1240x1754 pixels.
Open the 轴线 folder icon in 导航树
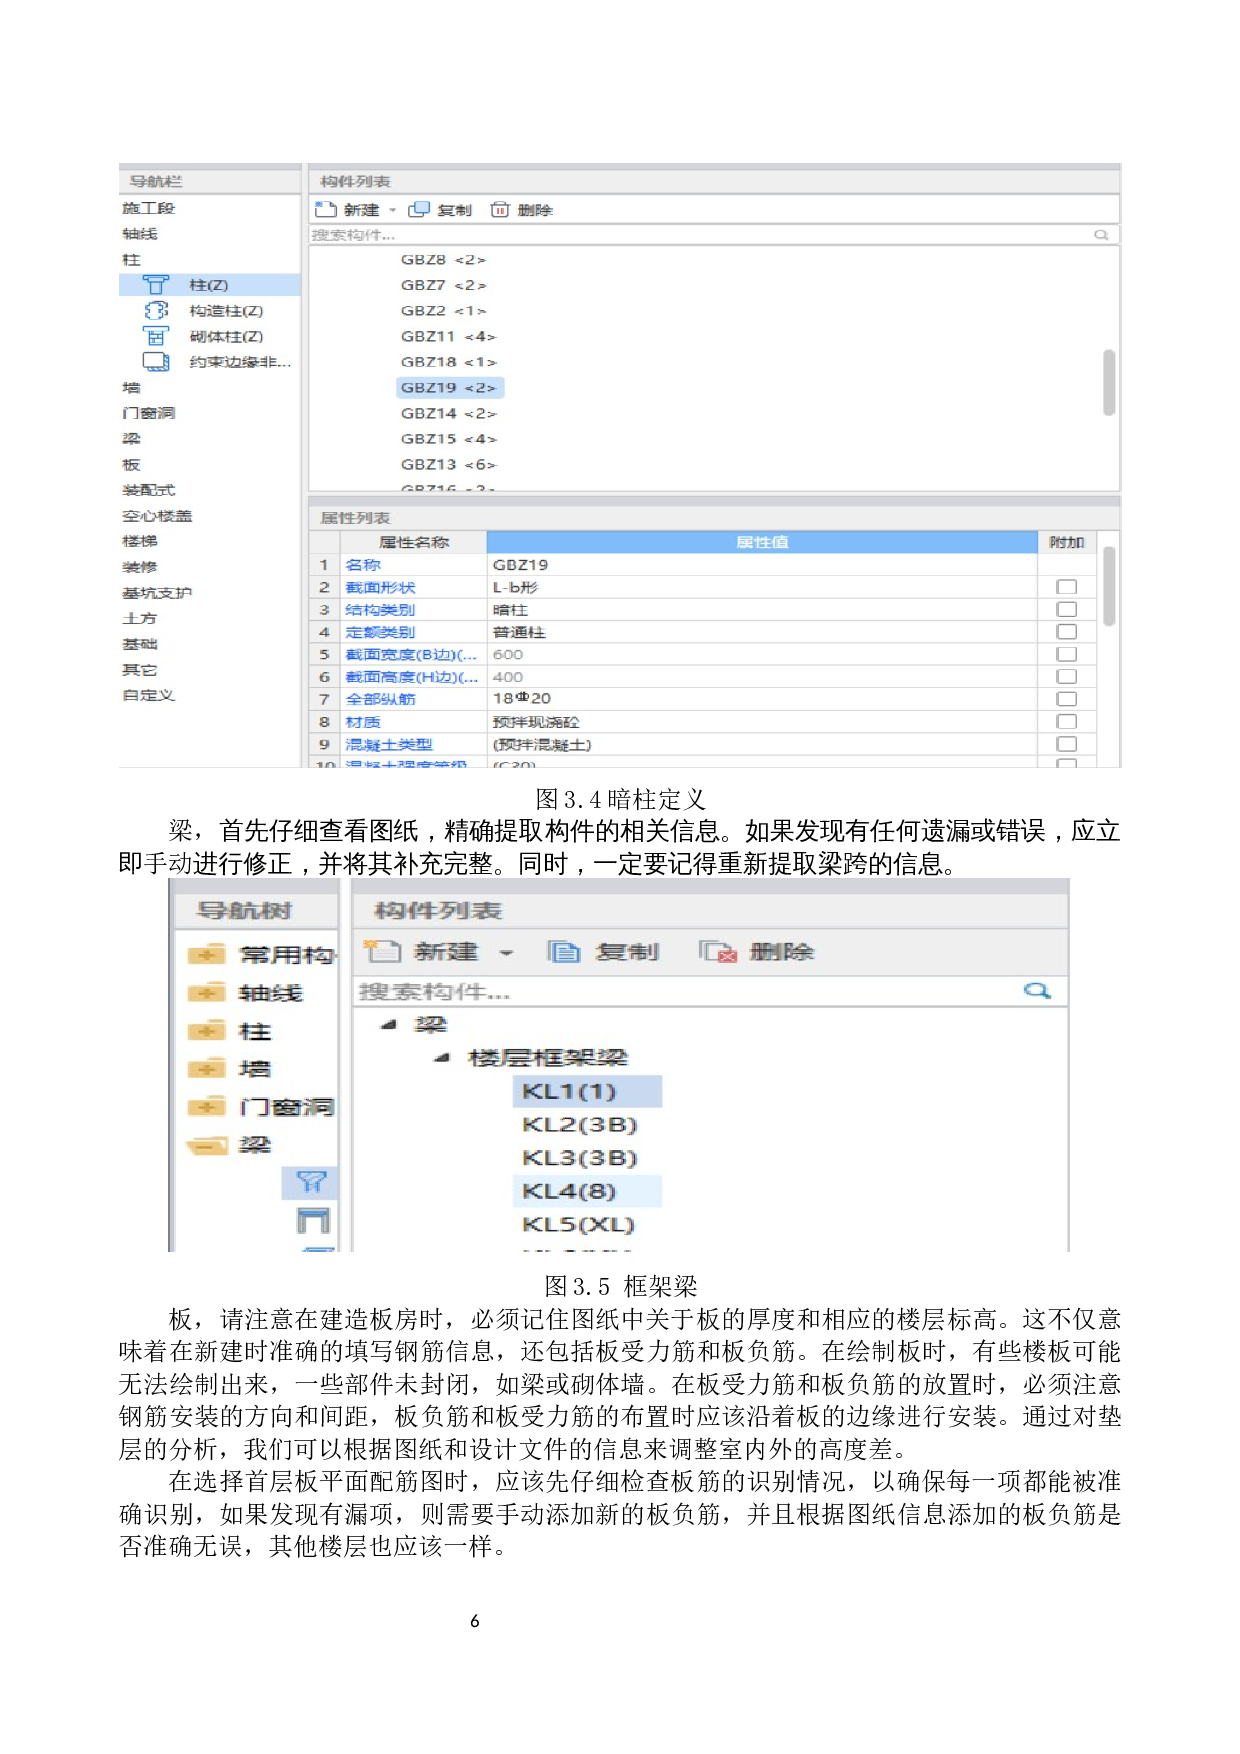(x=207, y=993)
